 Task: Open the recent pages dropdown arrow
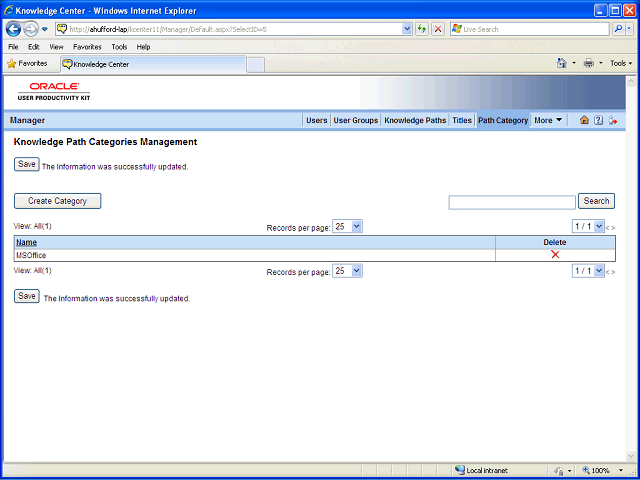(x=45, y=29)
